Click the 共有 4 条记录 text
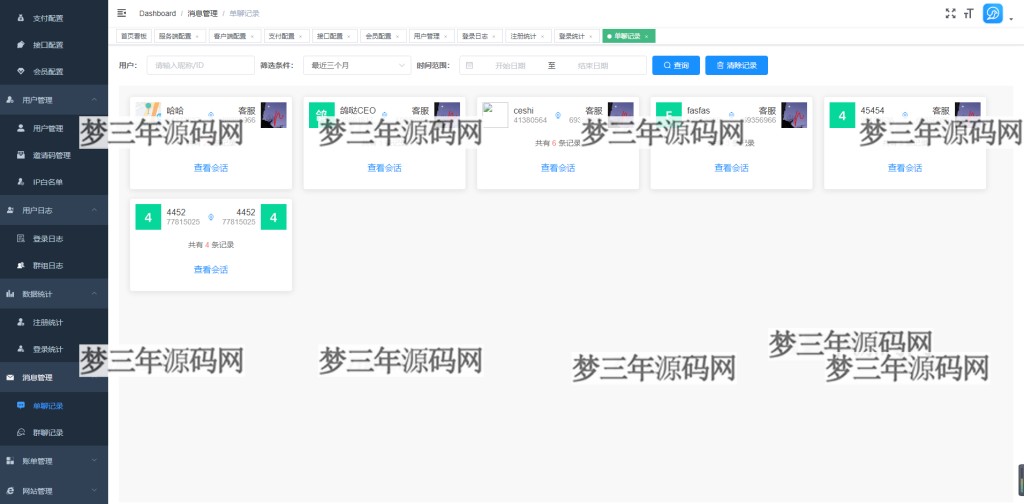The height and width of the screenshot is (504, 1024). click(211, 245)
